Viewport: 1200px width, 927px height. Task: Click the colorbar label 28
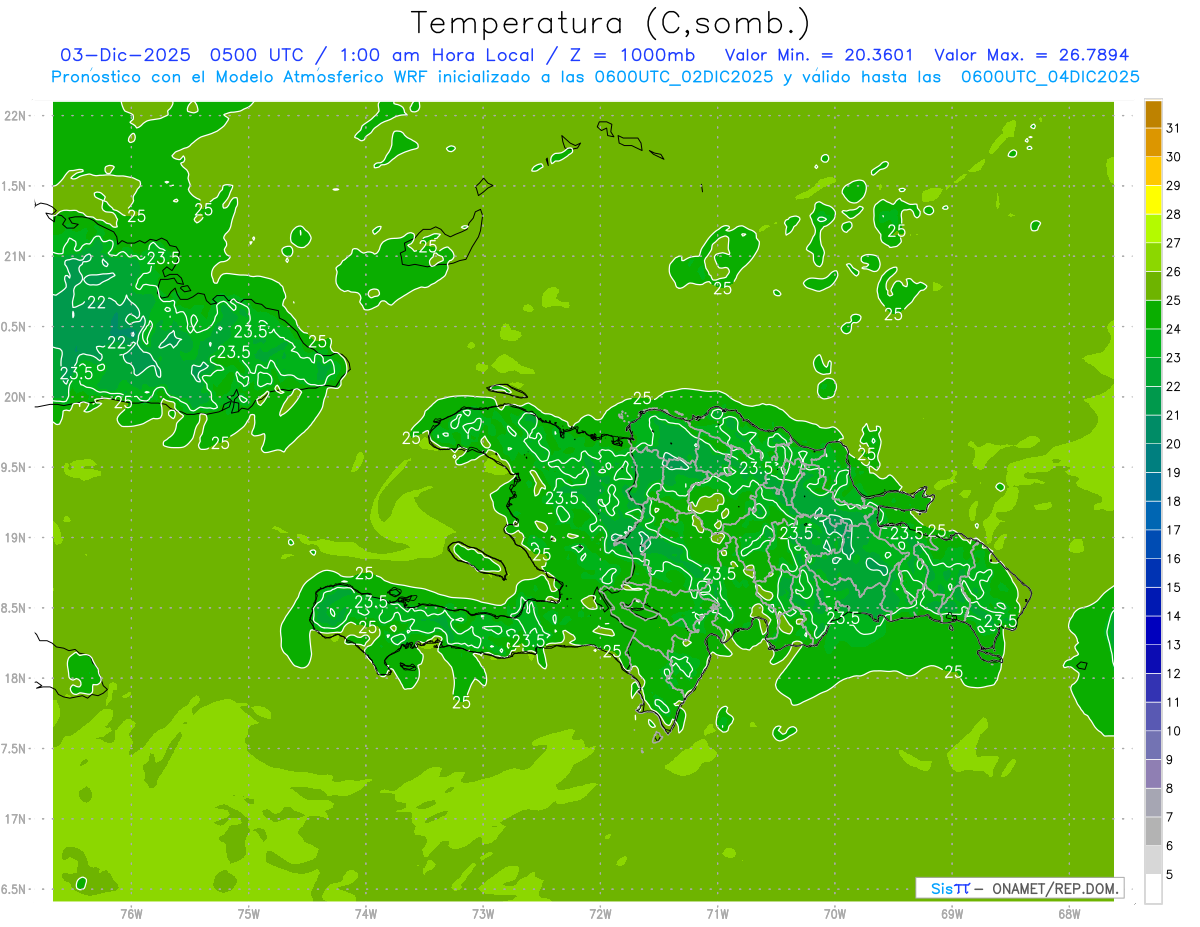click(1173, 214)
